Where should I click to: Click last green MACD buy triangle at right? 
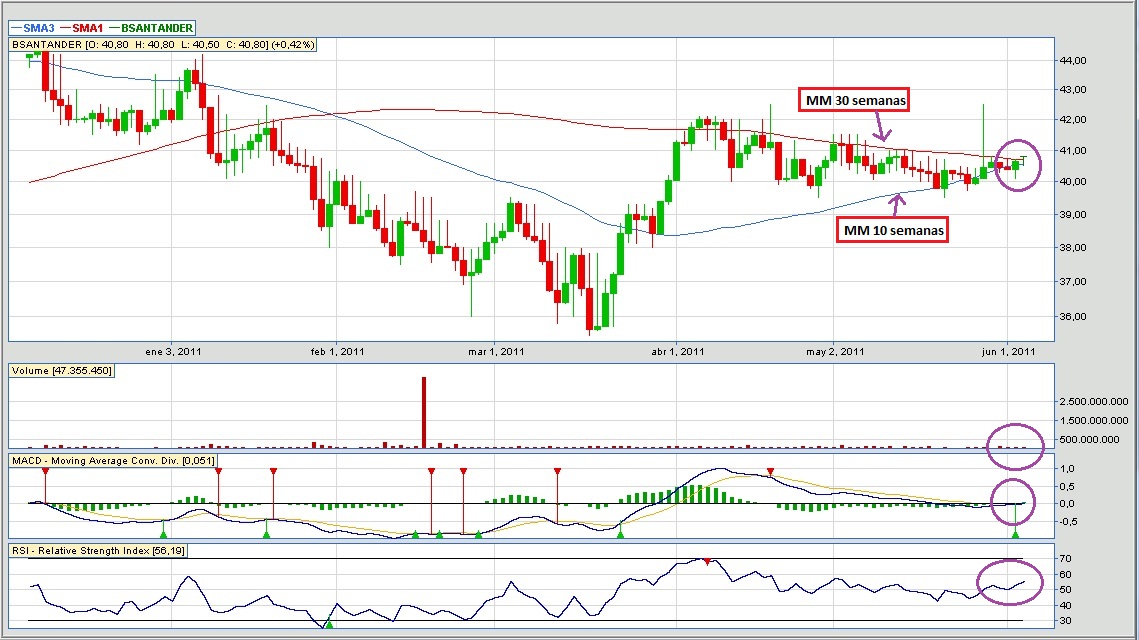point(1015,537)
